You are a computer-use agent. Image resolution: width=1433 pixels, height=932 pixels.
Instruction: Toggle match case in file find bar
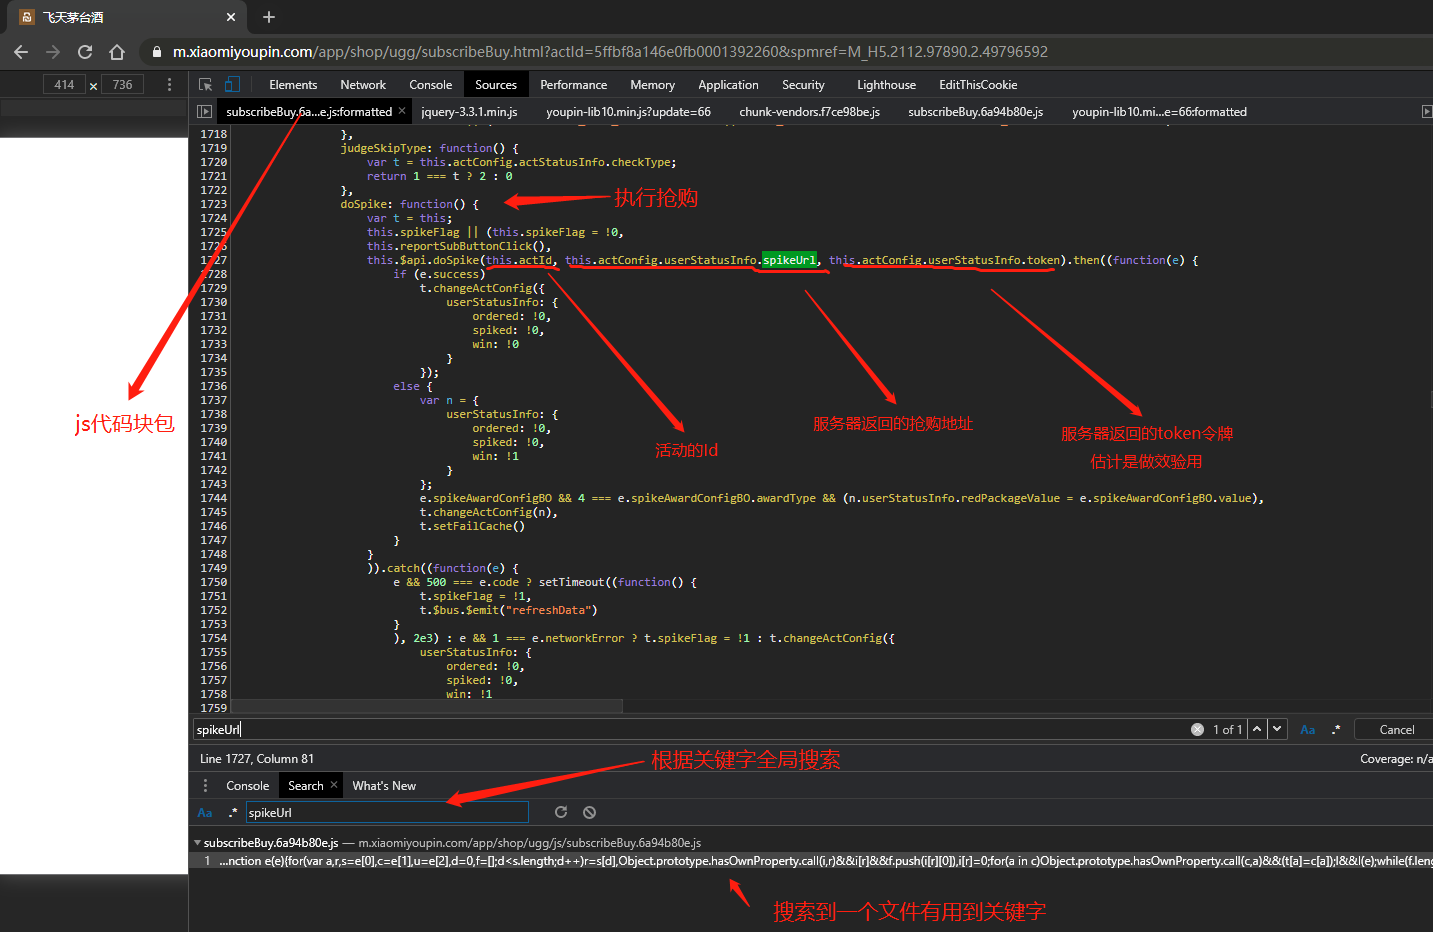point(1307,730)
